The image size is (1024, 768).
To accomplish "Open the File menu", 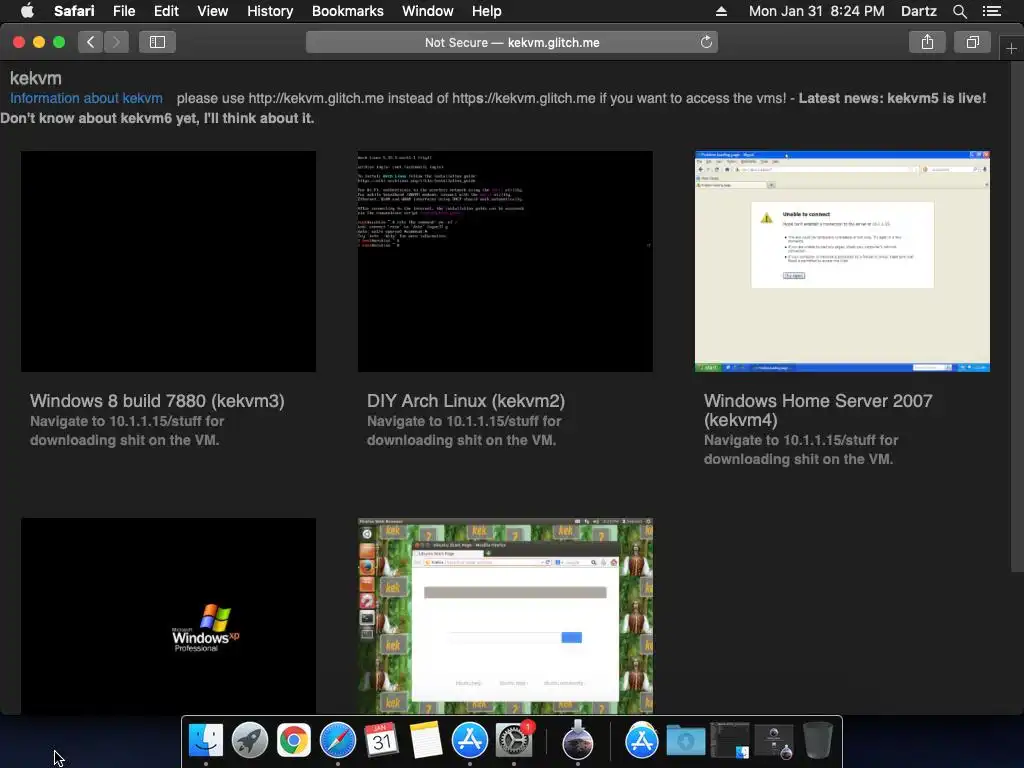I will tap(123, 11).
